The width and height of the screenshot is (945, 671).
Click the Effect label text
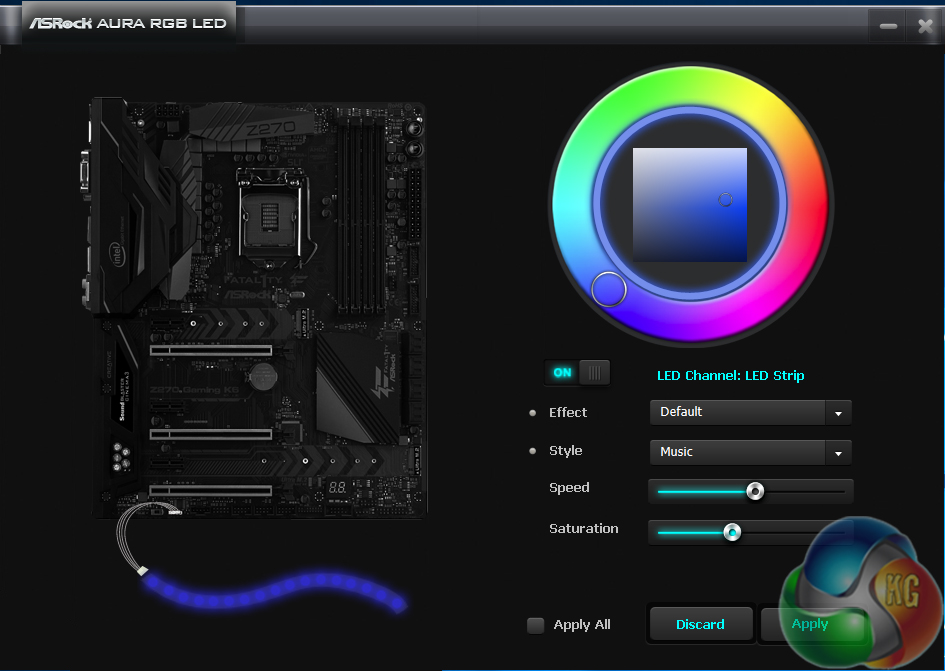pos(568,412)
